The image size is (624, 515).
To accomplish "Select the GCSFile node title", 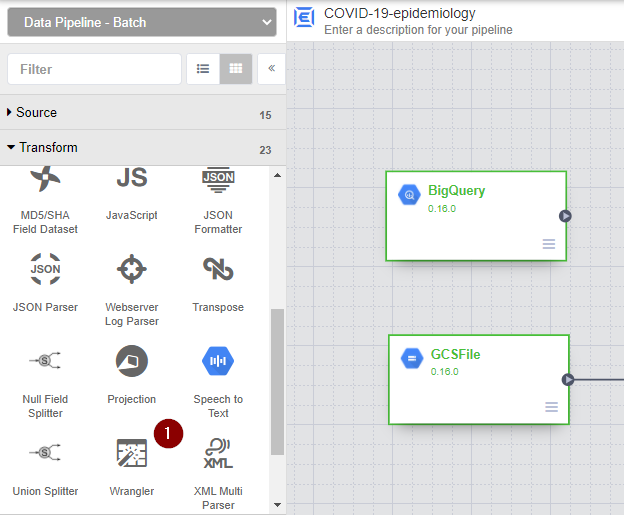I will 455,354.
